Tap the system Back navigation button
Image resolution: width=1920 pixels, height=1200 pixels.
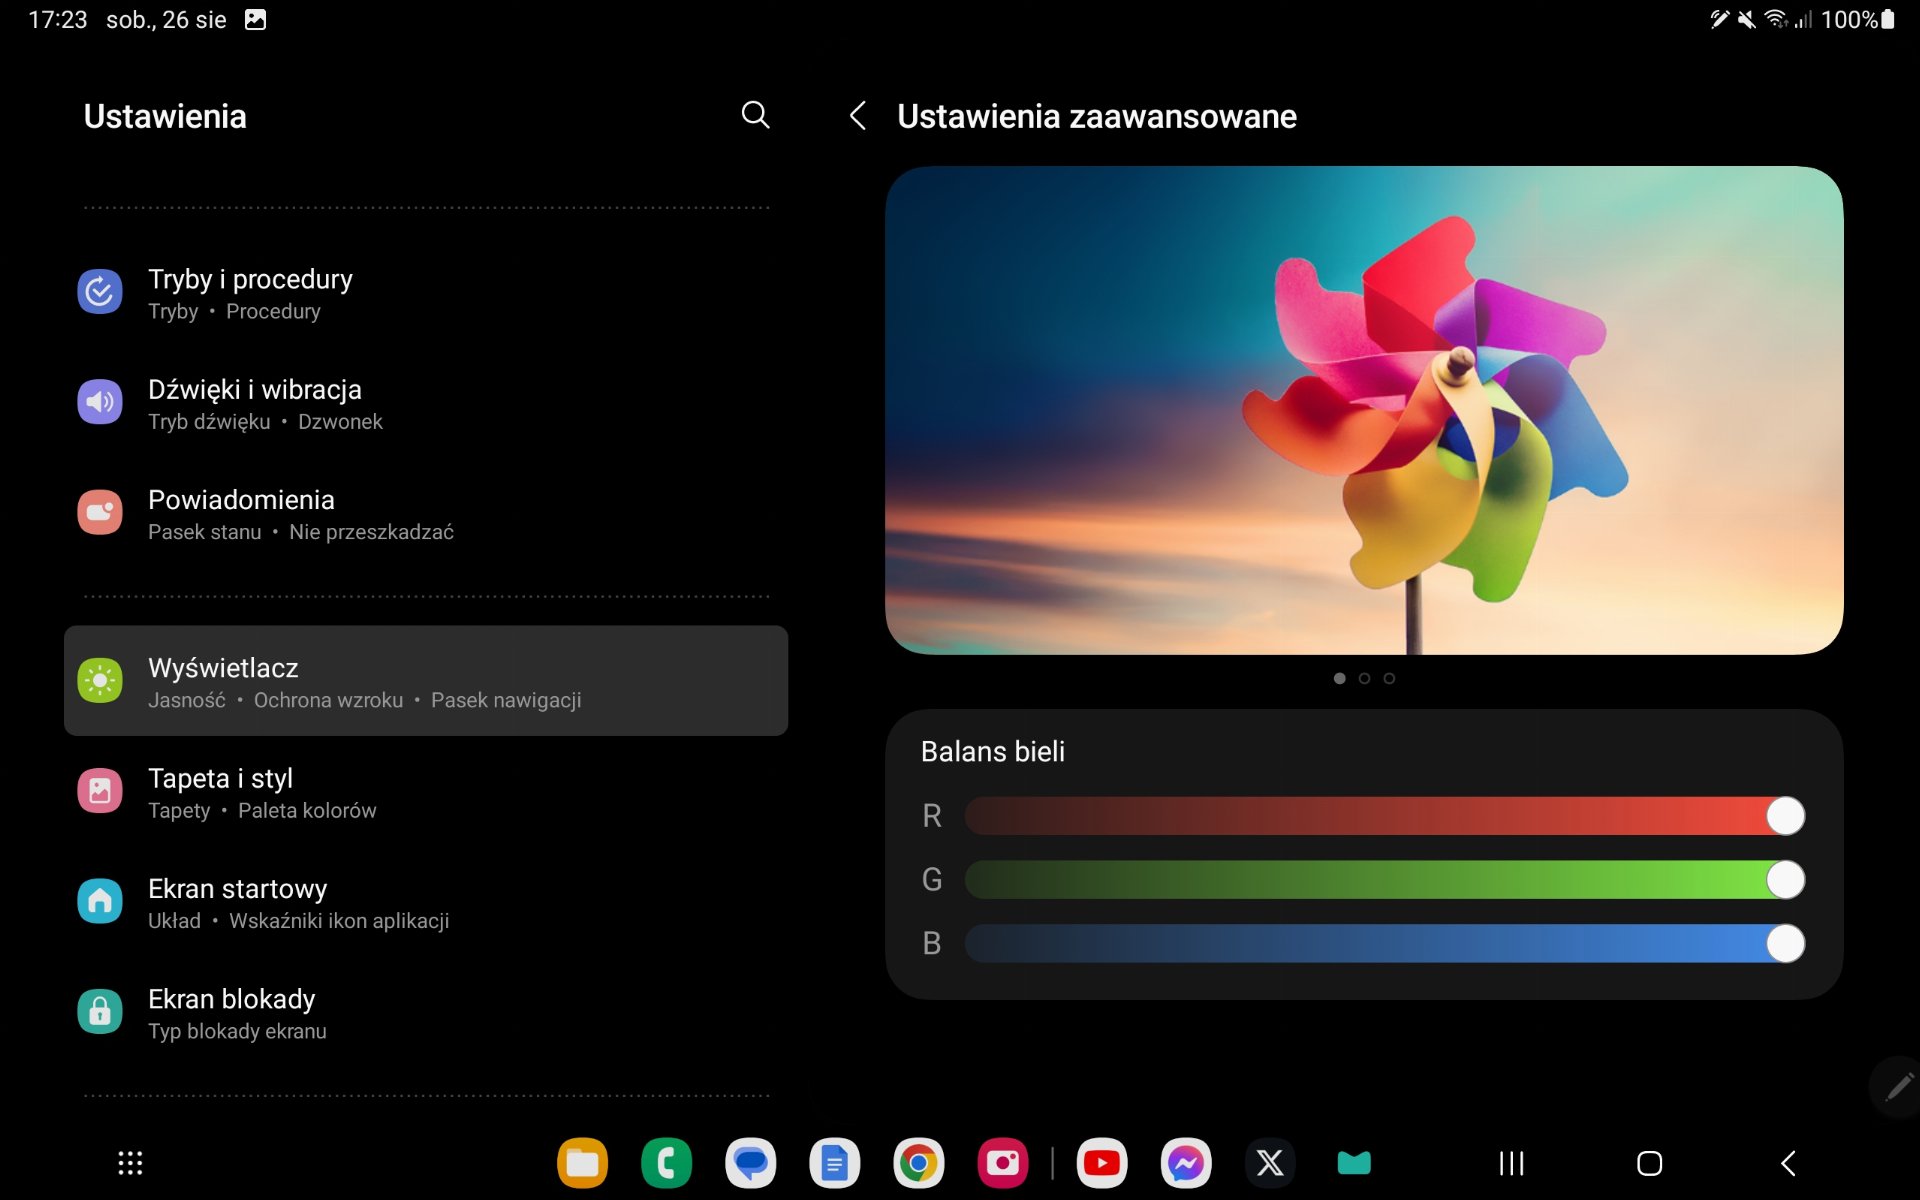[x=1788, y=1163]
